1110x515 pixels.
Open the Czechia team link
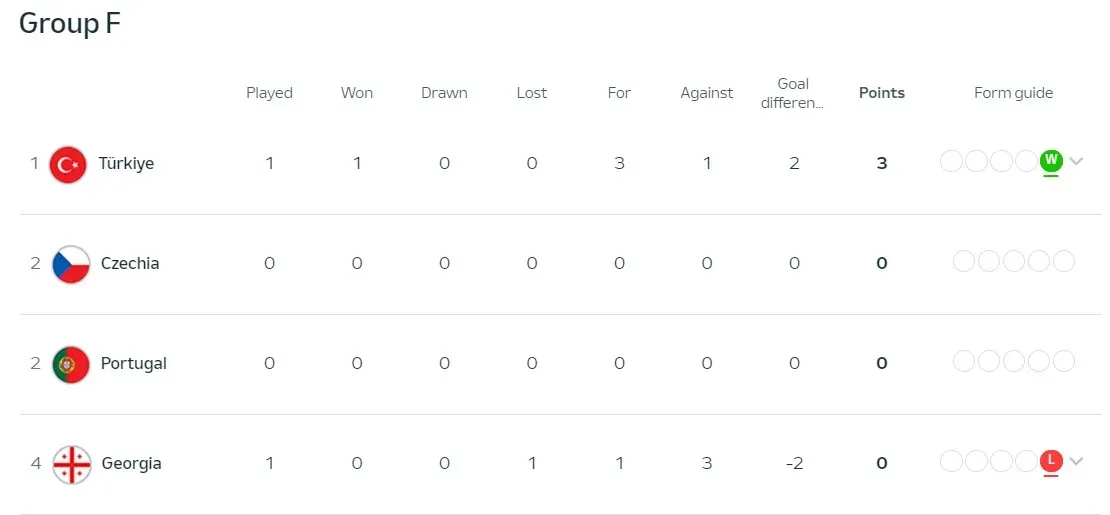click(130, 263)
